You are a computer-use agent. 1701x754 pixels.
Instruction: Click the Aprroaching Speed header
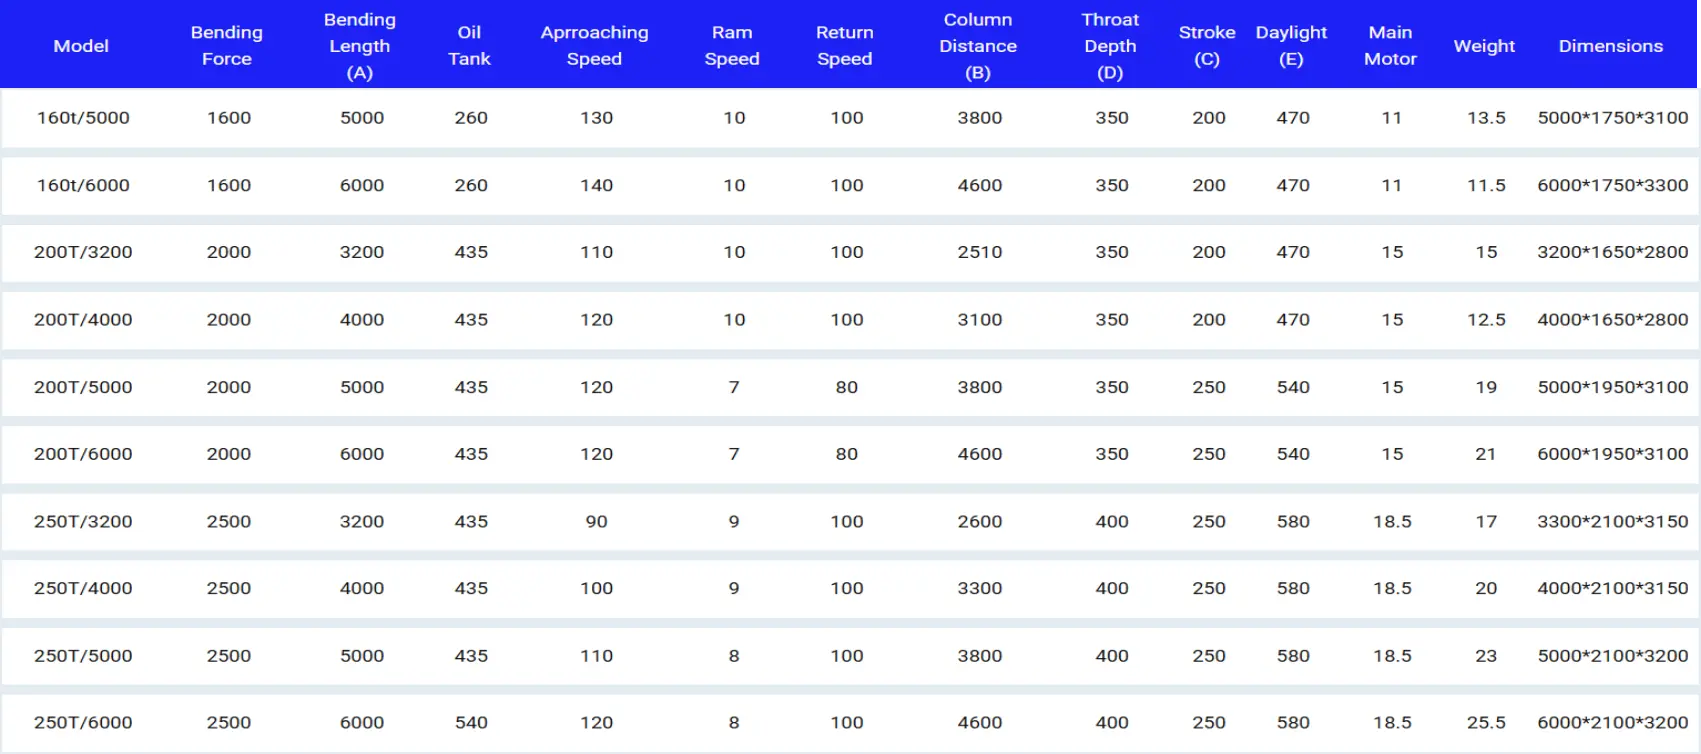tap(595, 46)
